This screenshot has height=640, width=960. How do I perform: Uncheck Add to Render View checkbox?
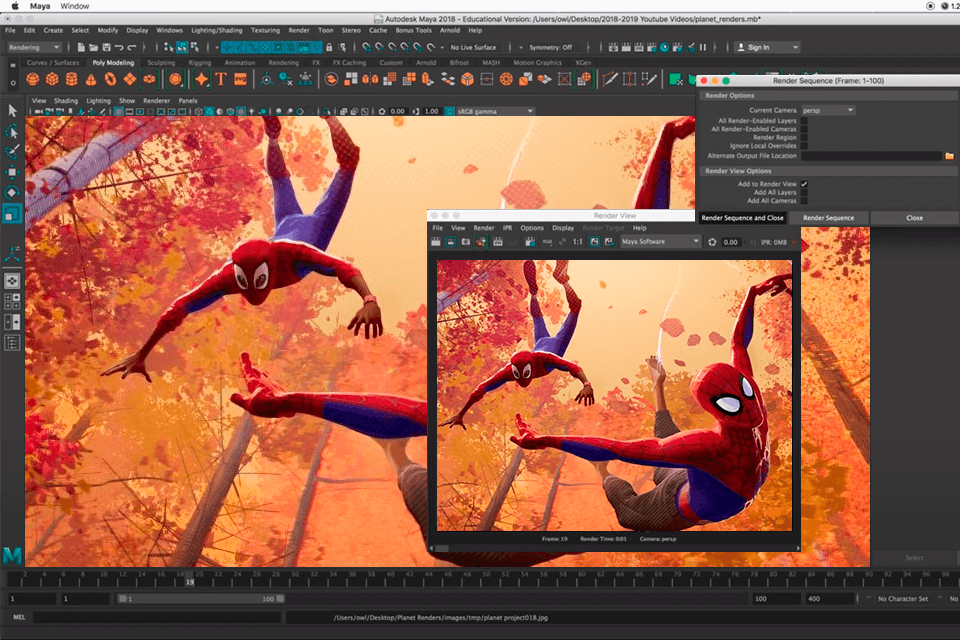tap(804, 184)
